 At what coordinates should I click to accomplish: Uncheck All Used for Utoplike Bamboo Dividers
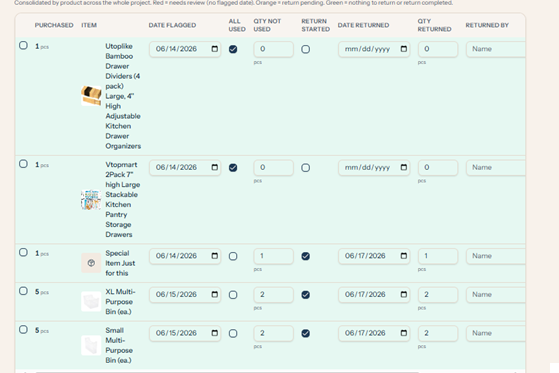pyautogui.click(x=233, y=49)
